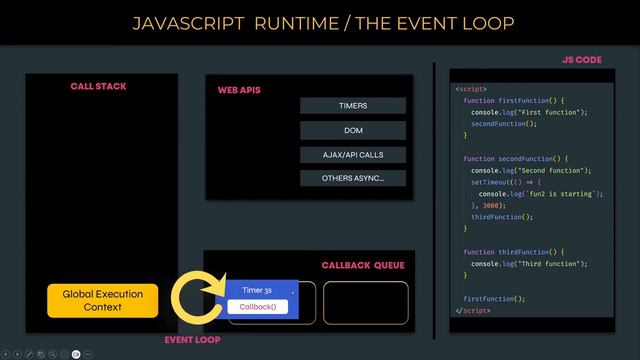This screenshot has height=360, width=640.
Task: Click the closing </script> tag line
Action: click(x=473, y=311)
